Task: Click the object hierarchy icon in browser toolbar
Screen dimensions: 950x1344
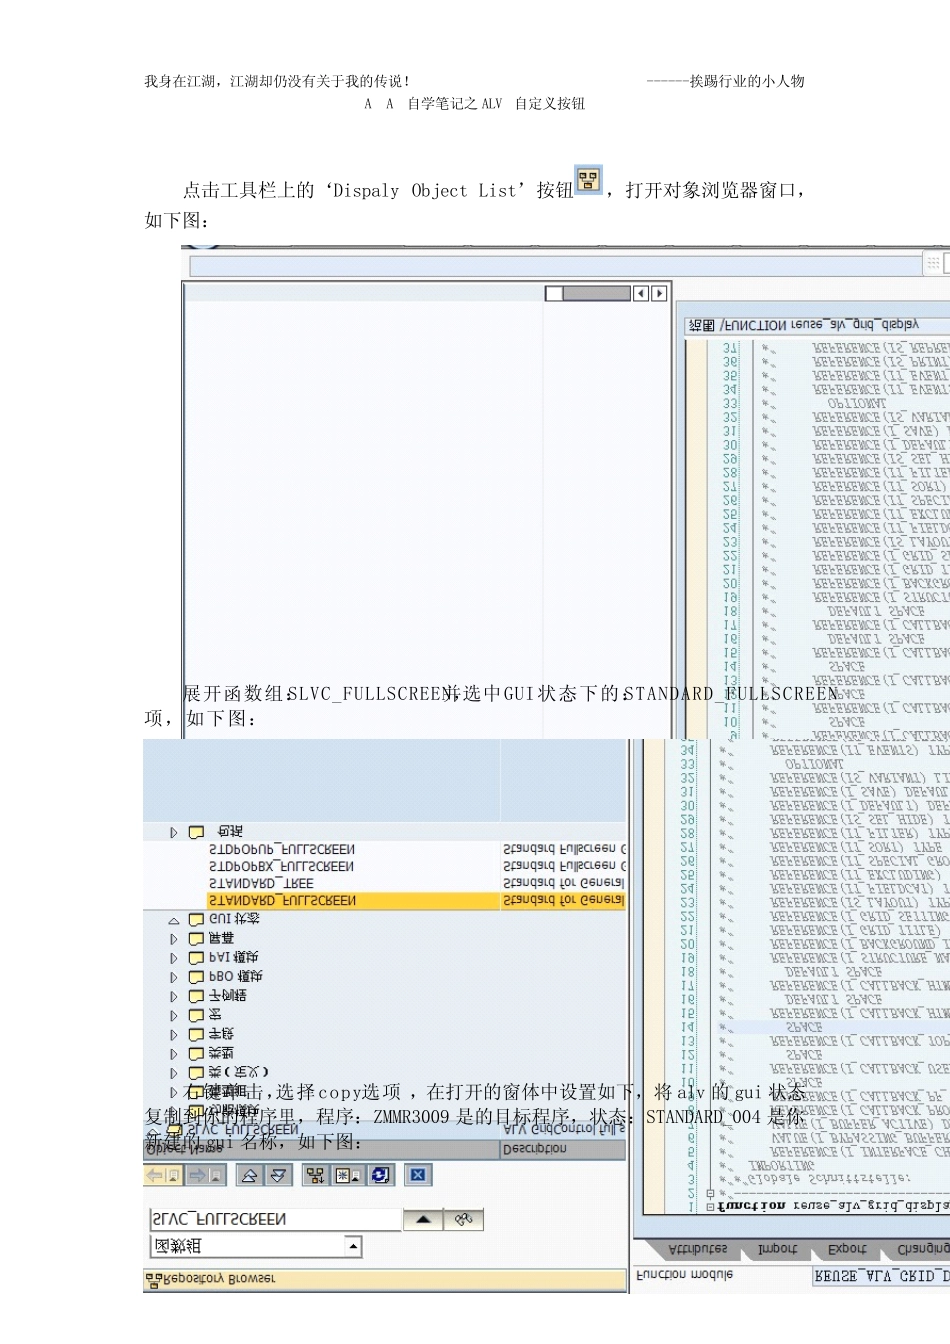Action: coord(315,1176)
